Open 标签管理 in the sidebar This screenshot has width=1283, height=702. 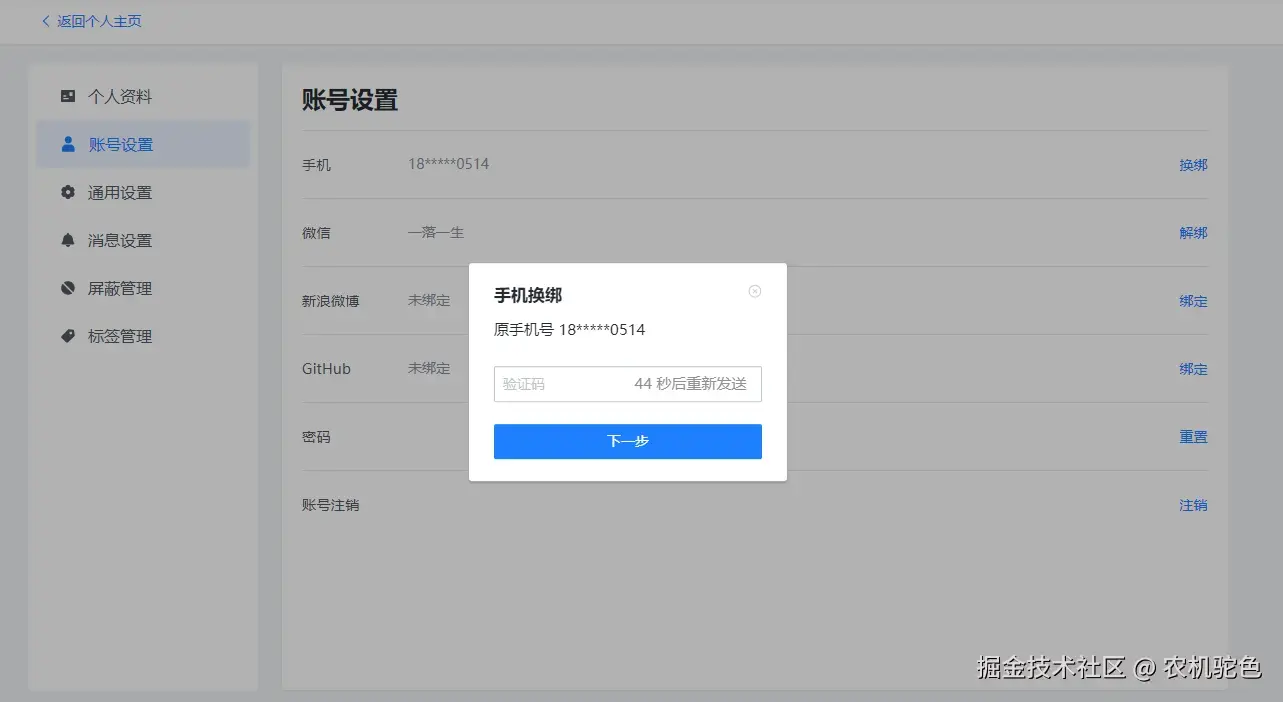tap(143, 337)
